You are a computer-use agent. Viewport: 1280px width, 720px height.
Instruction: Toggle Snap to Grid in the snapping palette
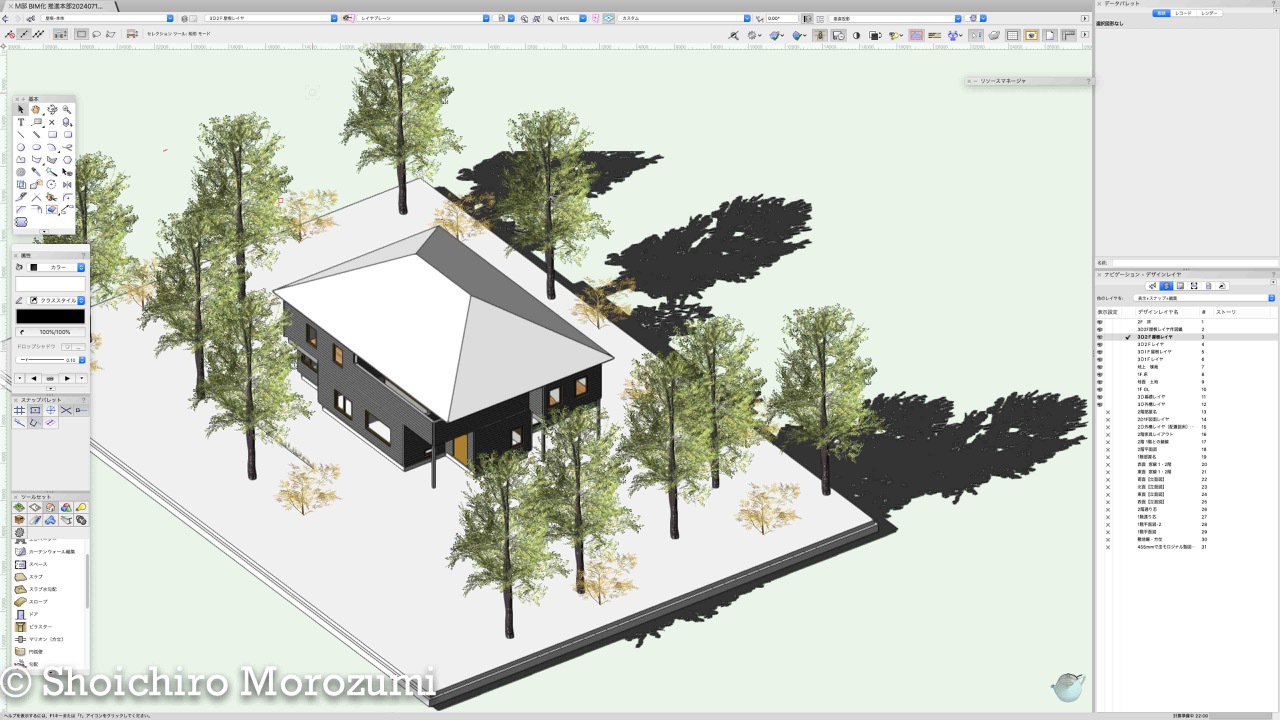point(20,410)
